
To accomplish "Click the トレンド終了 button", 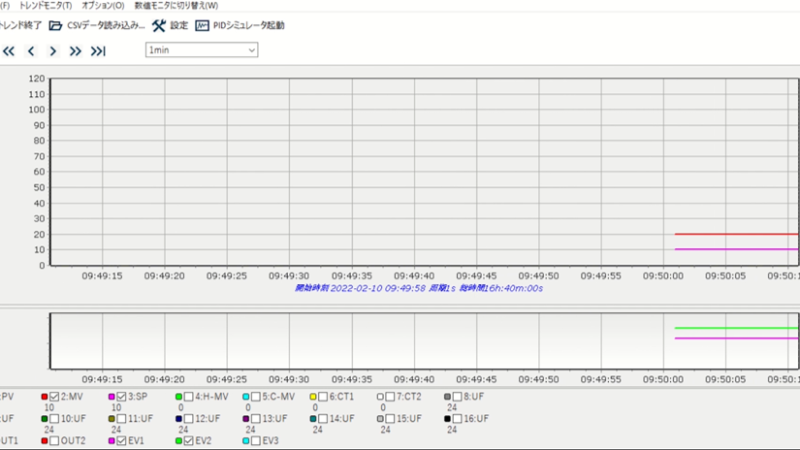I will click(20, 25).
